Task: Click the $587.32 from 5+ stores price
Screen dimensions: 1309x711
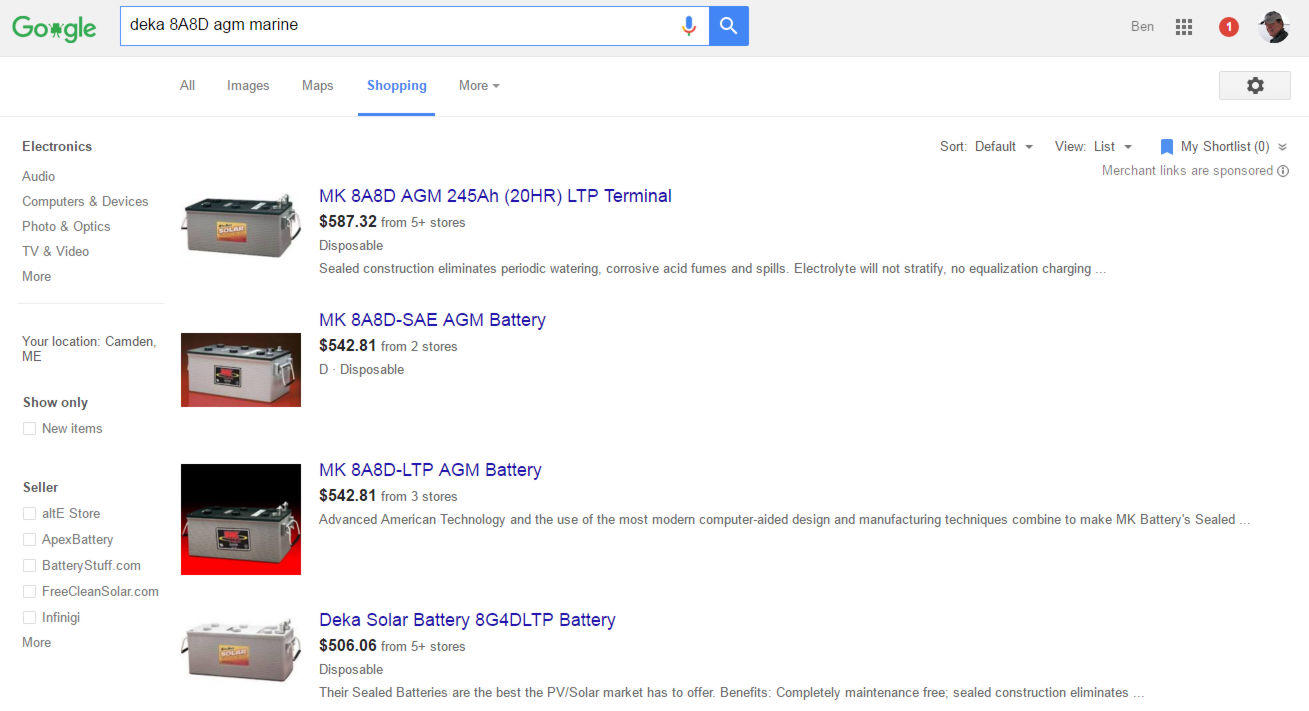Action: point(392,222)
